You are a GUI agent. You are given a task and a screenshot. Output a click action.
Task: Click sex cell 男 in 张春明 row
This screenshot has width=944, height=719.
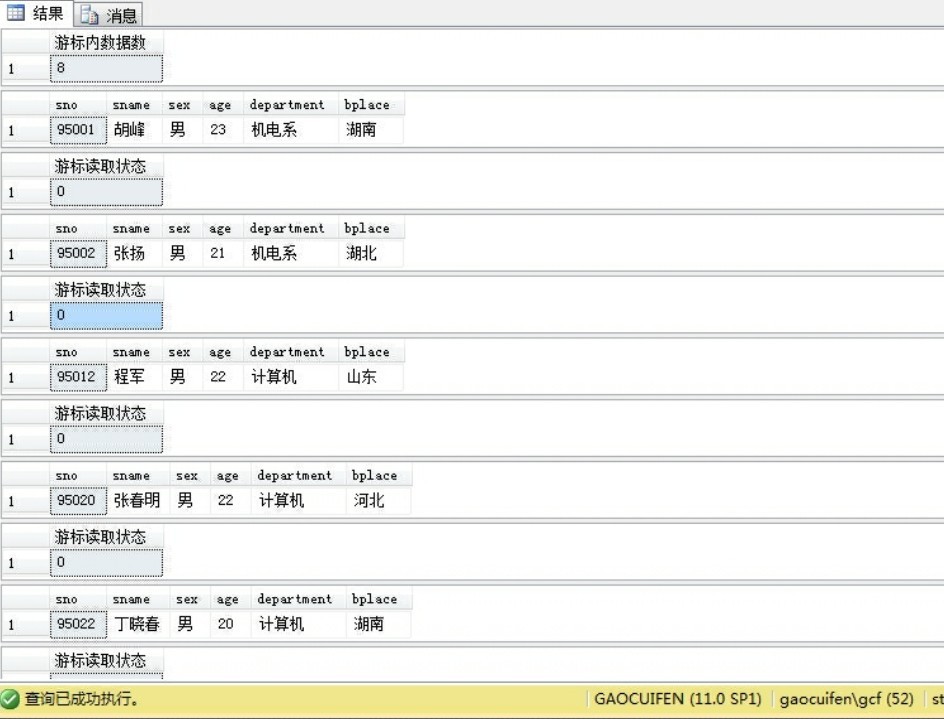[190, 500]
